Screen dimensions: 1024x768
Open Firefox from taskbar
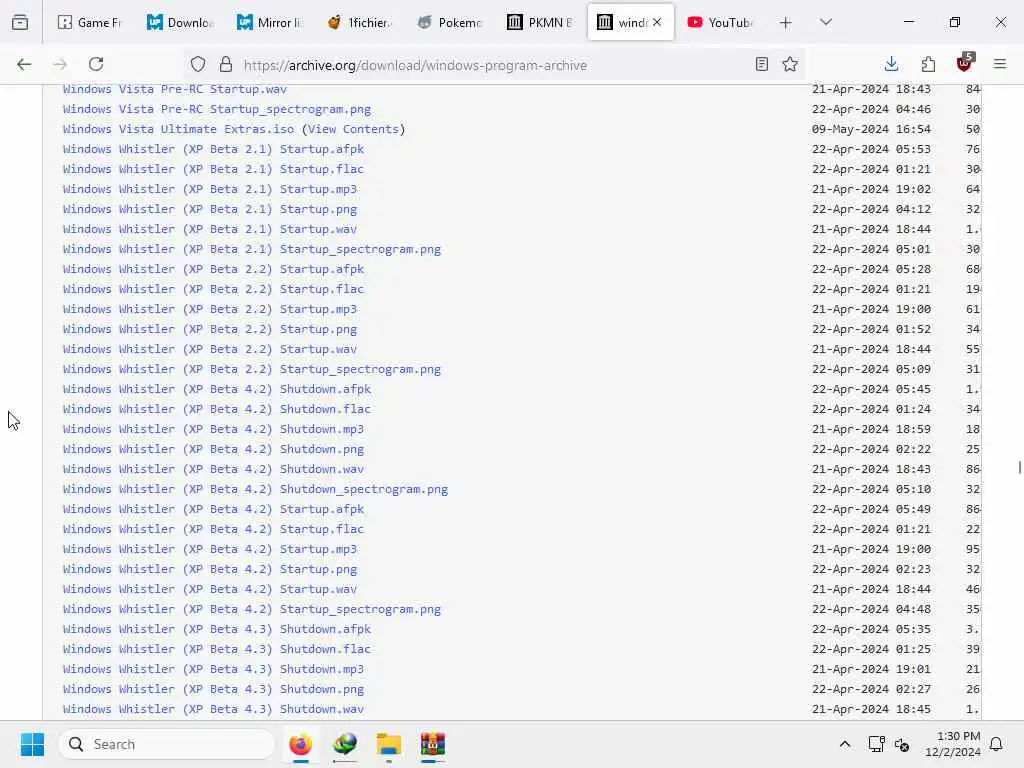tap(300, 744)
